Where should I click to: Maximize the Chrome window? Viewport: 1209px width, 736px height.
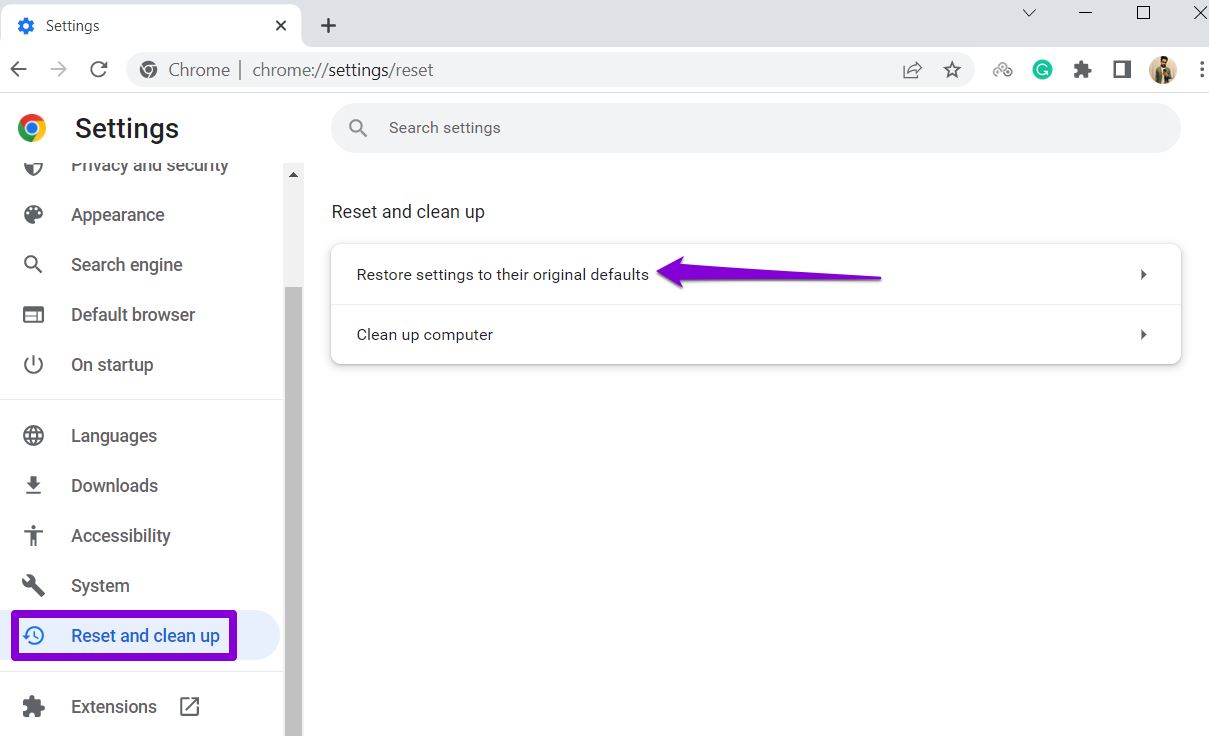(1143, 13)
